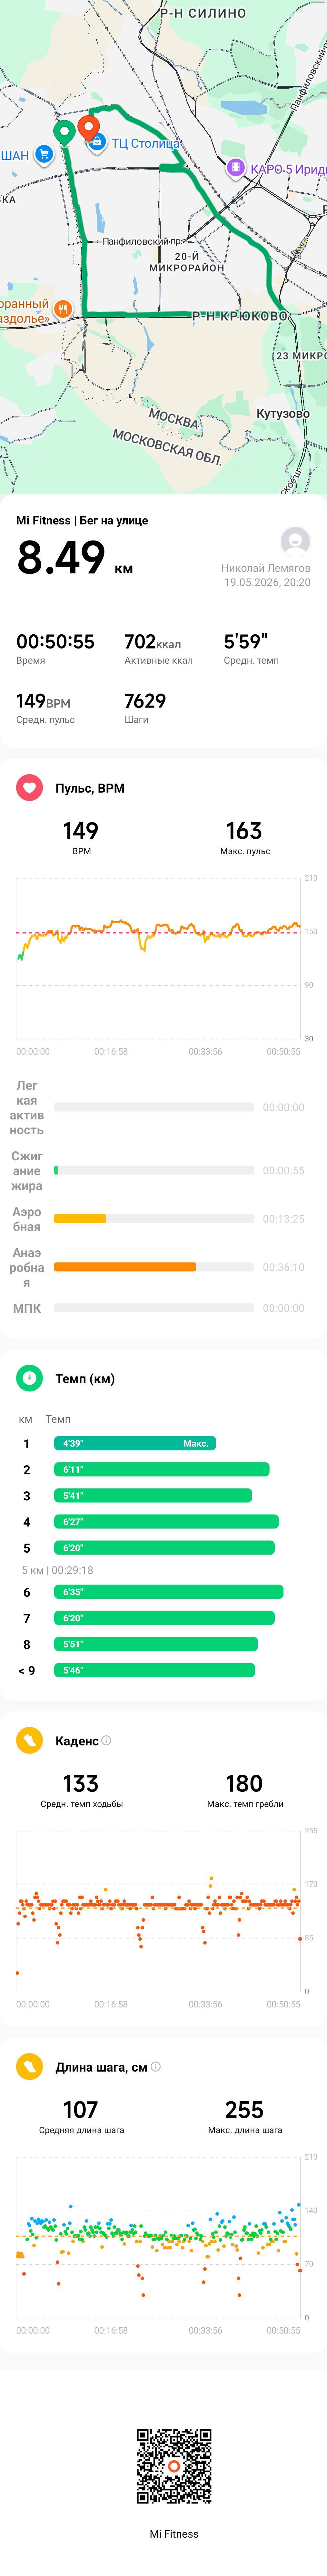Click the yellow stride length icon

(29, 2067)
